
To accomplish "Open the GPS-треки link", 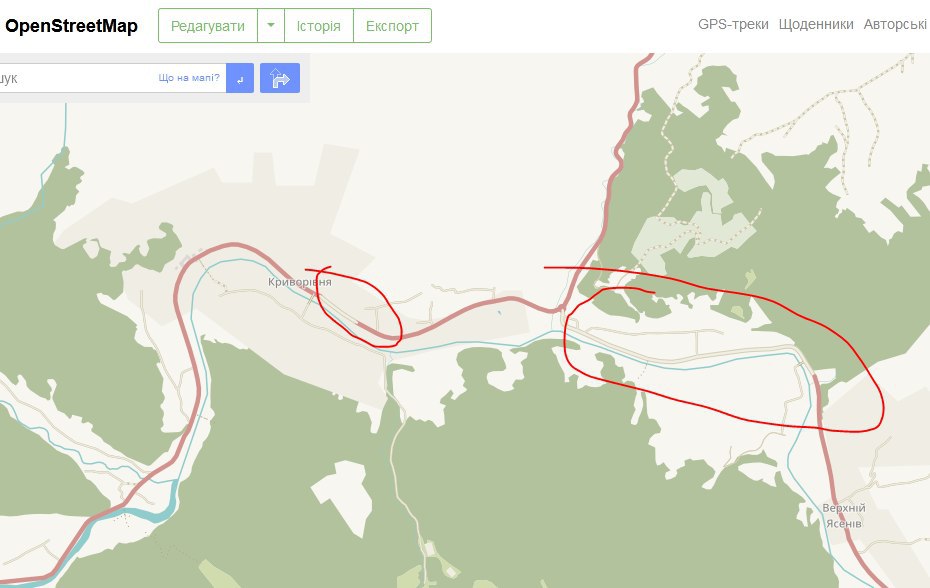I will [733, 24].
